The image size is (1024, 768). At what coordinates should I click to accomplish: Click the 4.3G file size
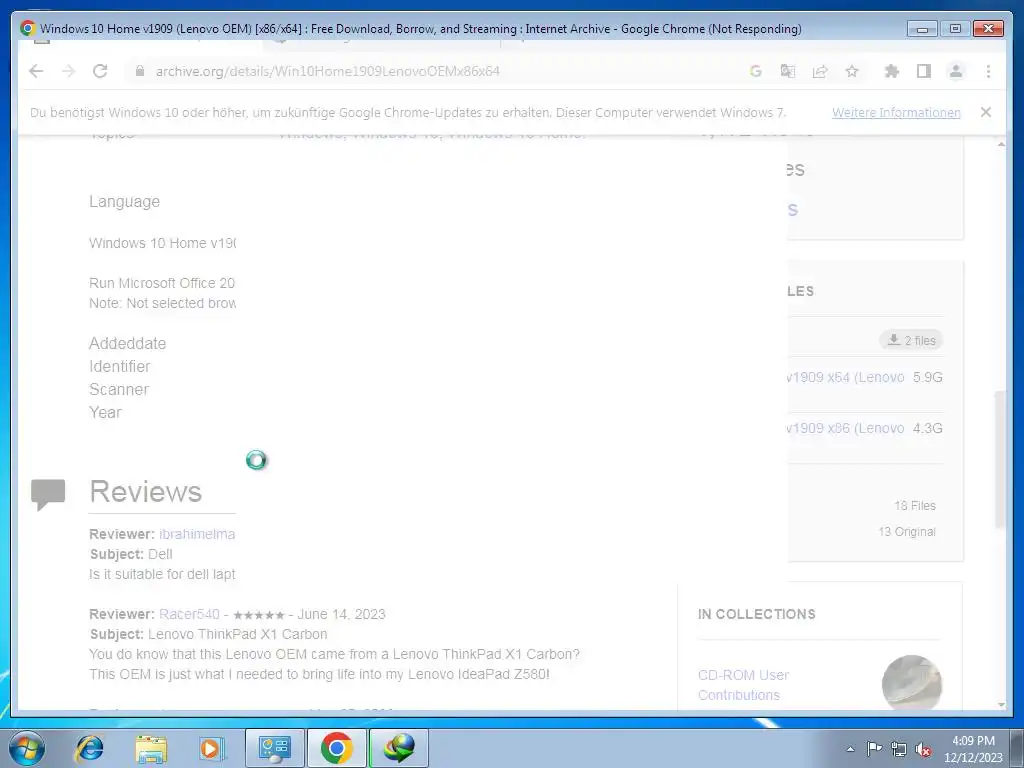point(927,428)
